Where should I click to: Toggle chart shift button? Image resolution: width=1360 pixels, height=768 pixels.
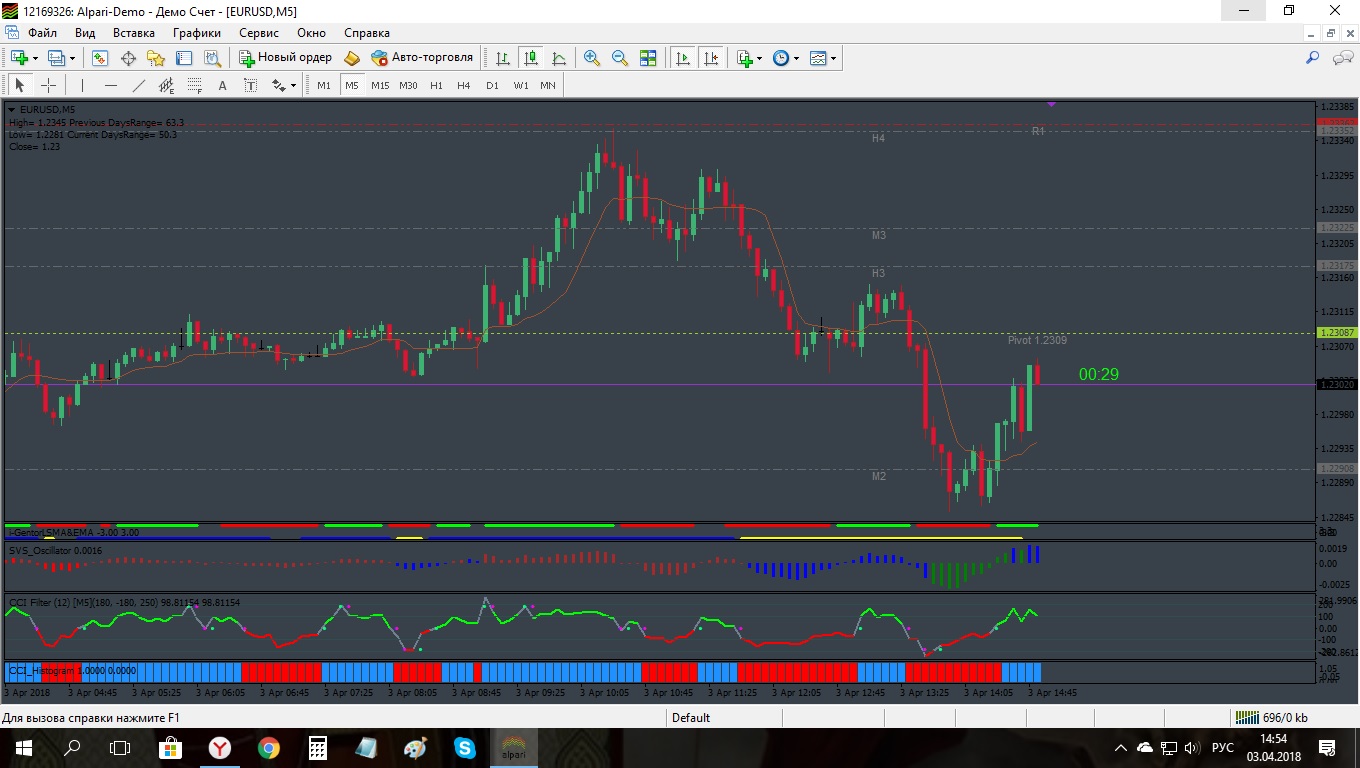[711, 58]
